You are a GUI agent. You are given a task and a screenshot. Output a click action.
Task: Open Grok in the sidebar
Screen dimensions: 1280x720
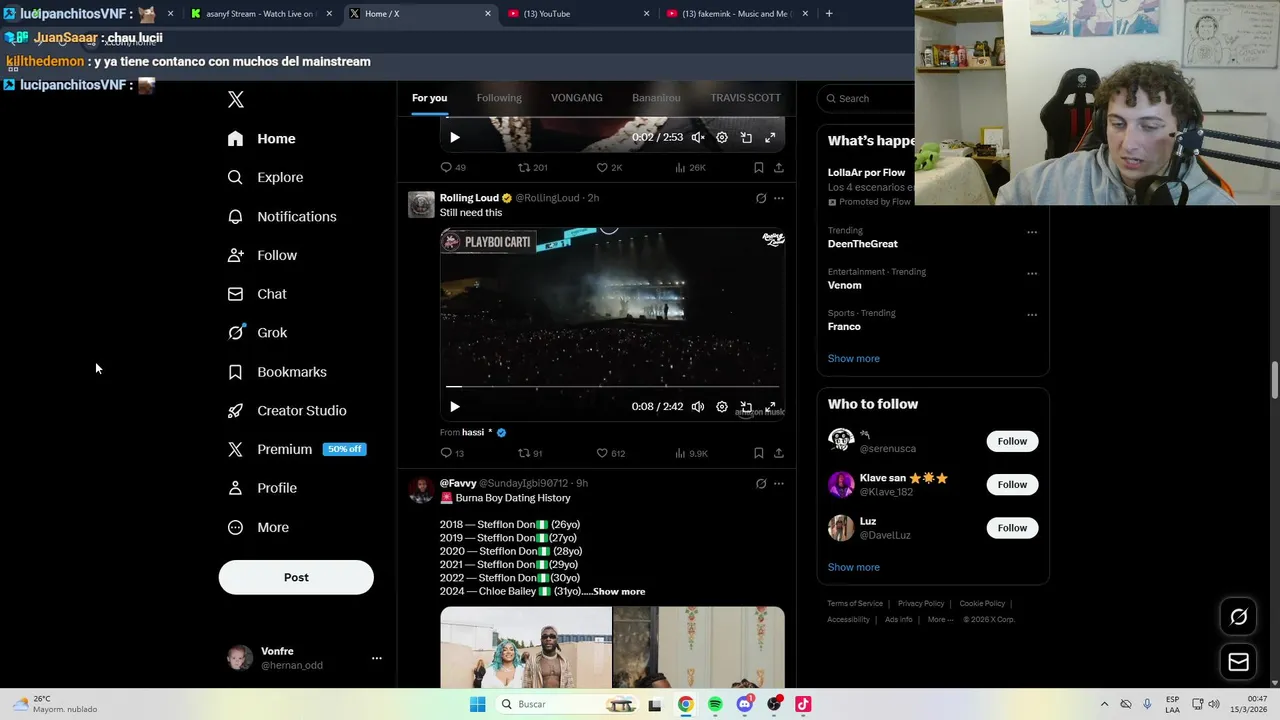coord(257,333)
